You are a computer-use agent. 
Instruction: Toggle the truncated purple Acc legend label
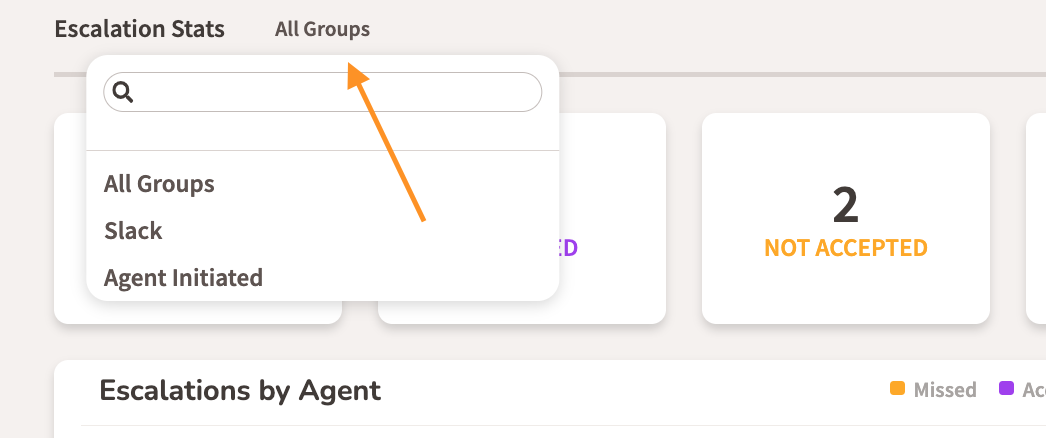pyautogui.click(x=1034, y=390)
